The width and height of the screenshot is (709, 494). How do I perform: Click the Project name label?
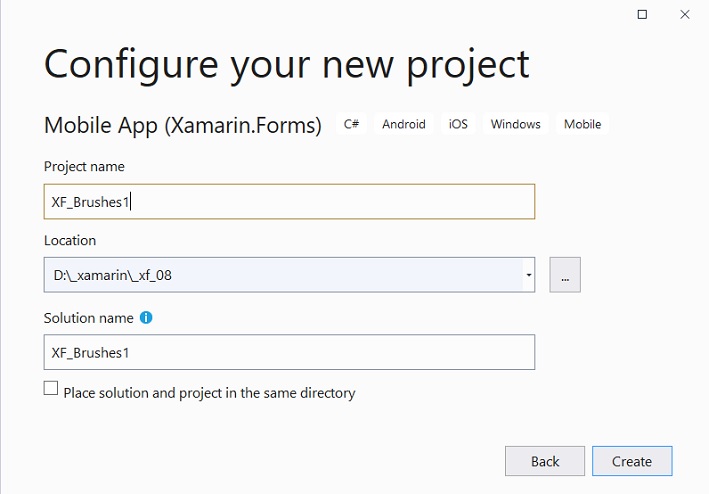pos(84,166)
